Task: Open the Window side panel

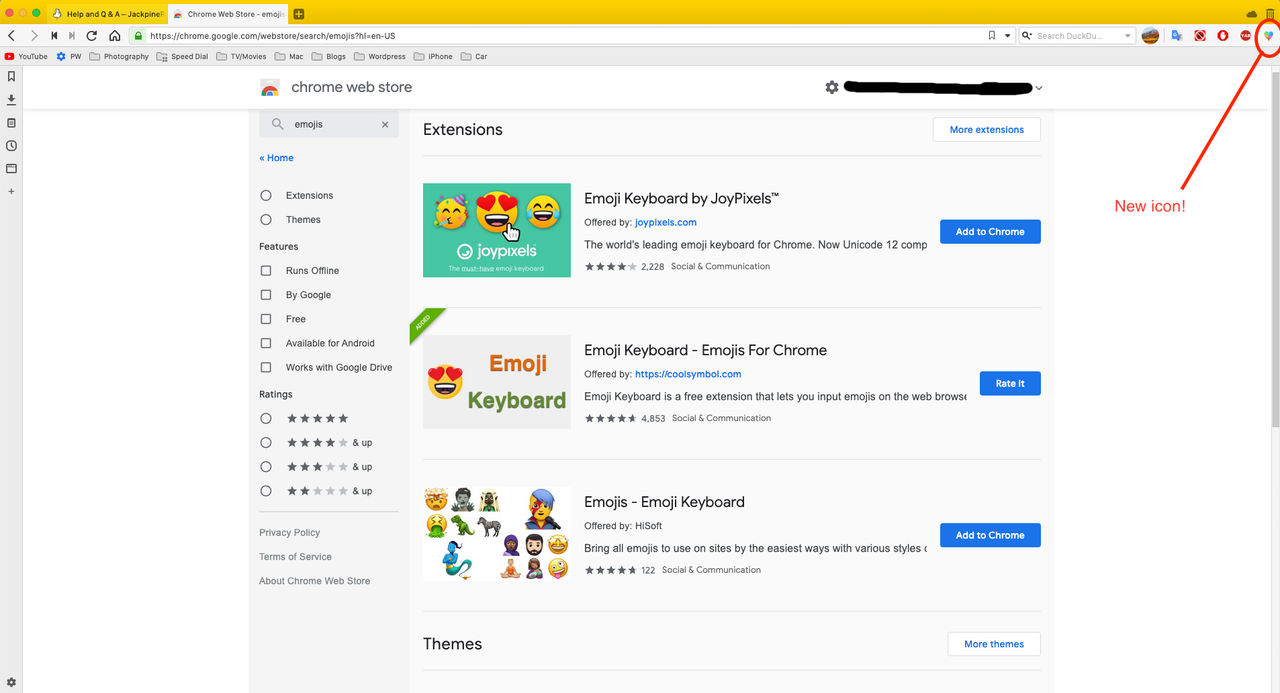Action: pos(11,168)
